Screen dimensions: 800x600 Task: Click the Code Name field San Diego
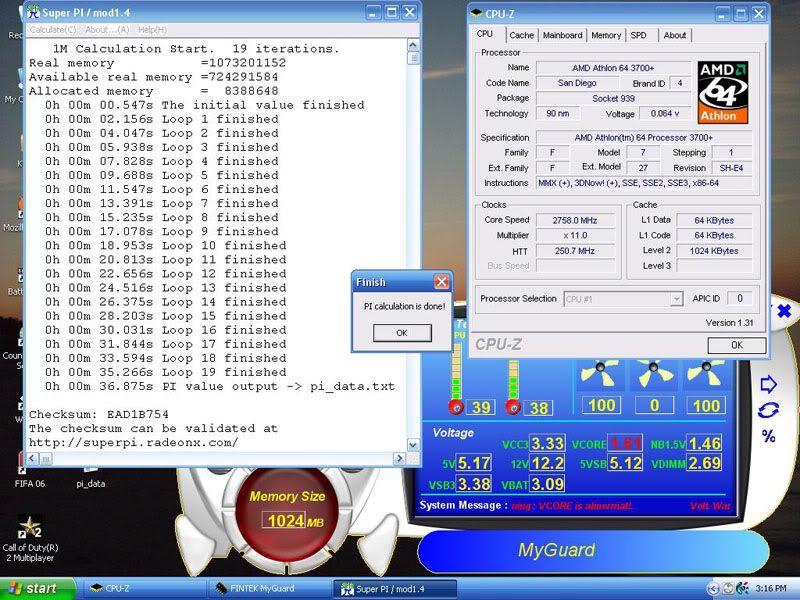pyautogui.click(x=577, y=83)
